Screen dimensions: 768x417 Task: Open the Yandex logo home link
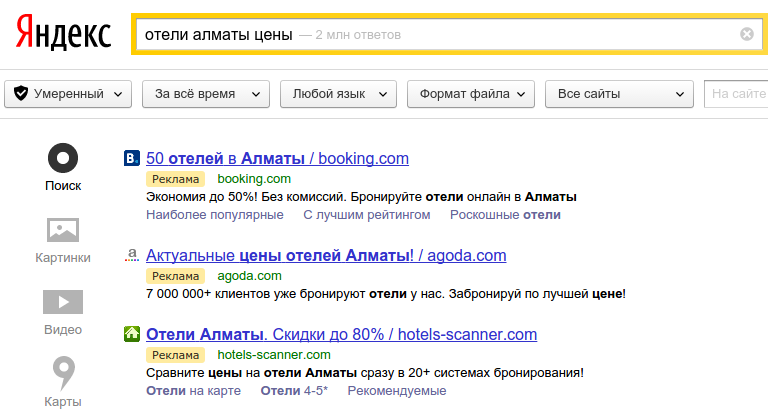(x=63, y=33)
